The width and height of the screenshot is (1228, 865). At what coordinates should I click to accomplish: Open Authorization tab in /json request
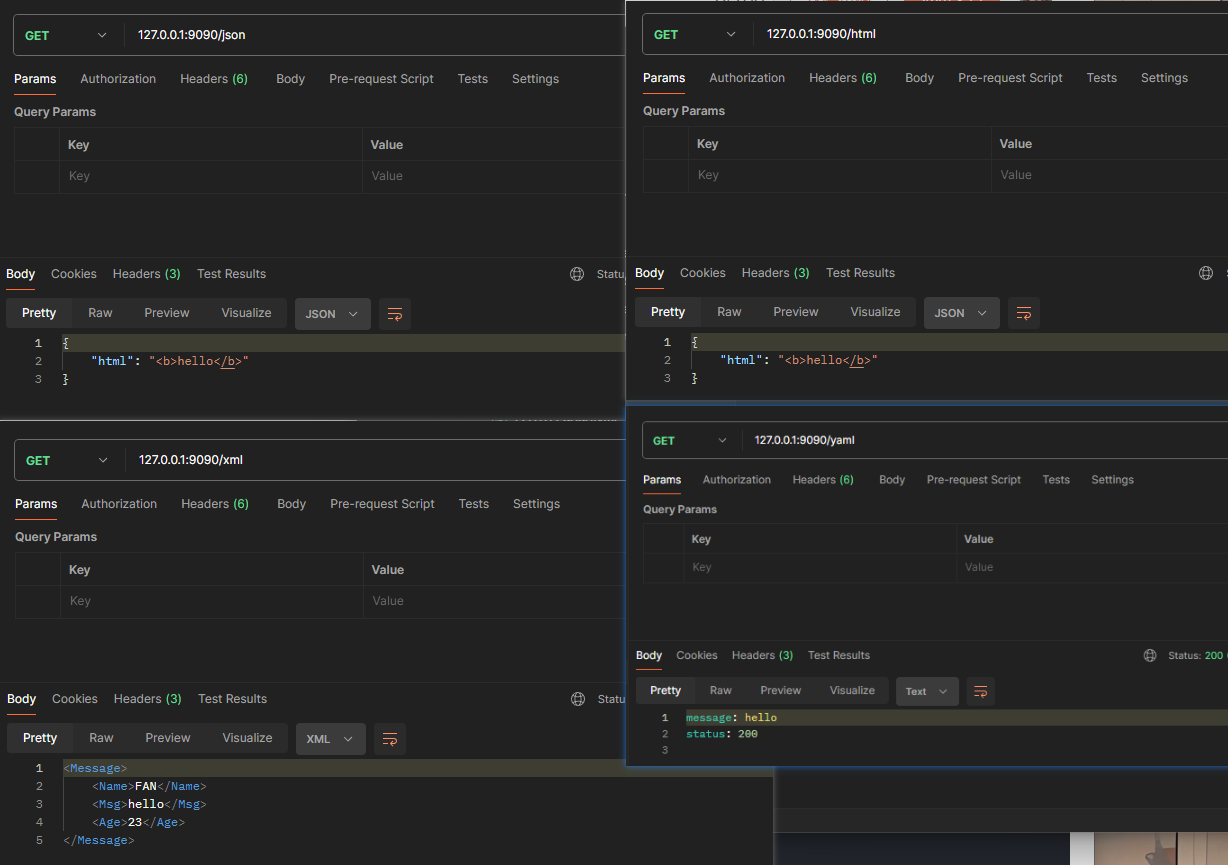coord(118,79)
